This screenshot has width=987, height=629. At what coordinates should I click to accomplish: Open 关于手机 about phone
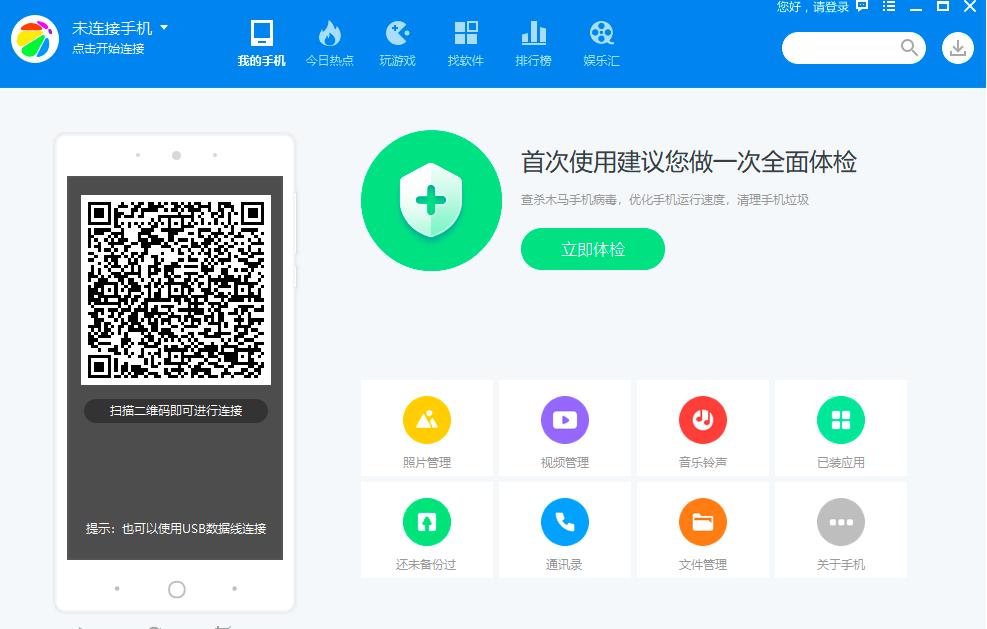point(840,530)
